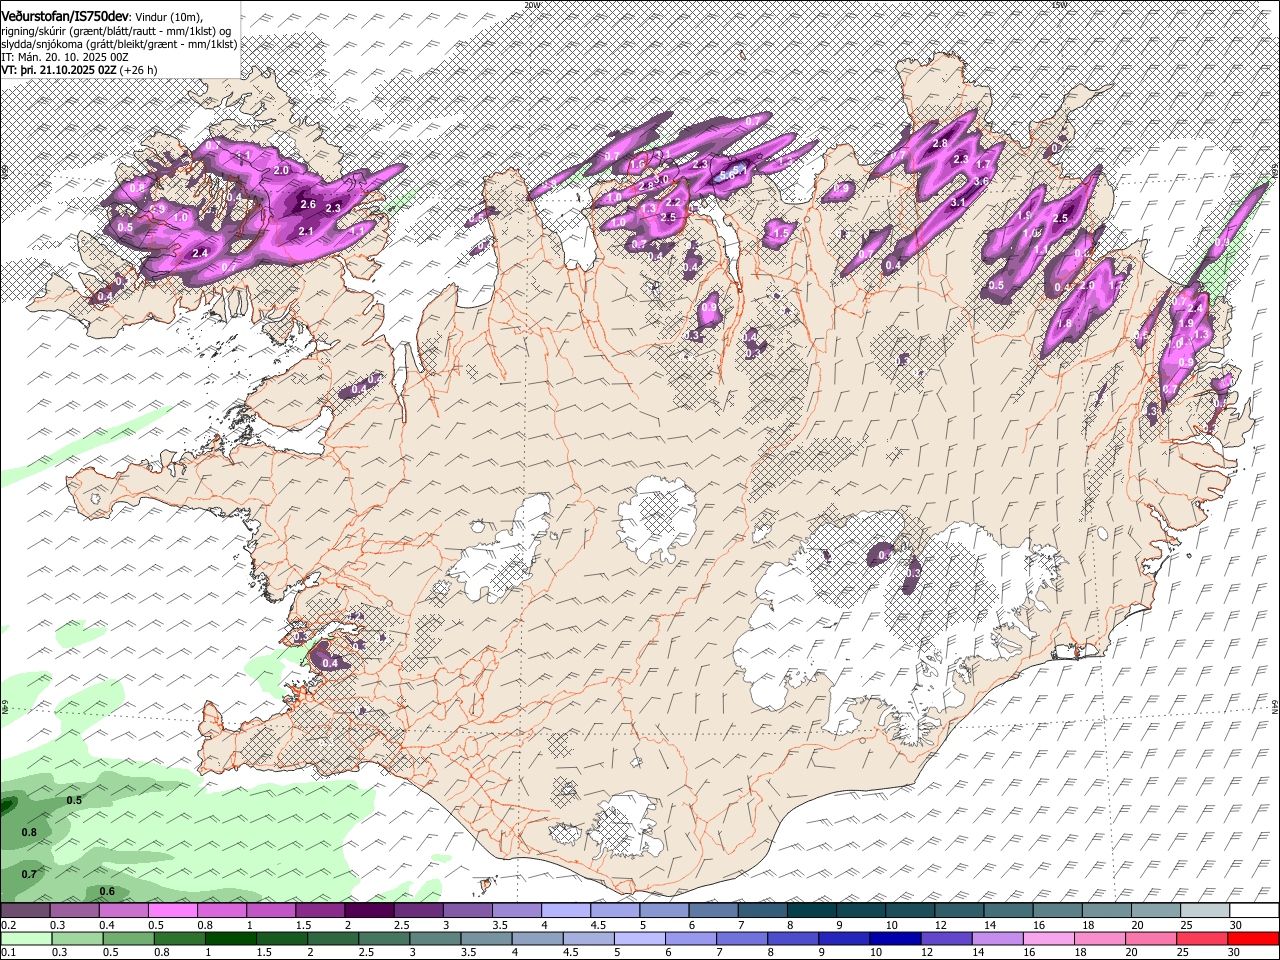
Task: Click the pale green first swatch of bottom legend
Action: [26, 938]
